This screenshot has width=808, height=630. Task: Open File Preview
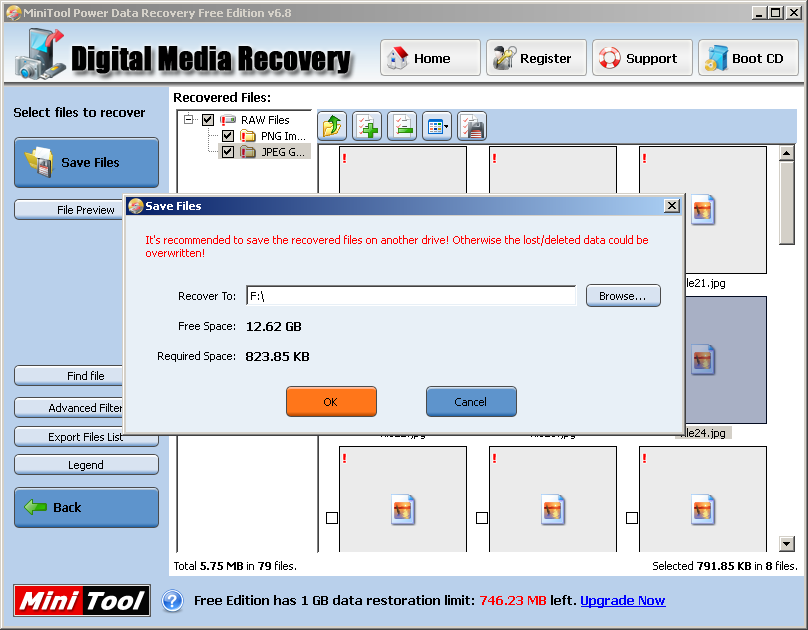tap(70, 210)
